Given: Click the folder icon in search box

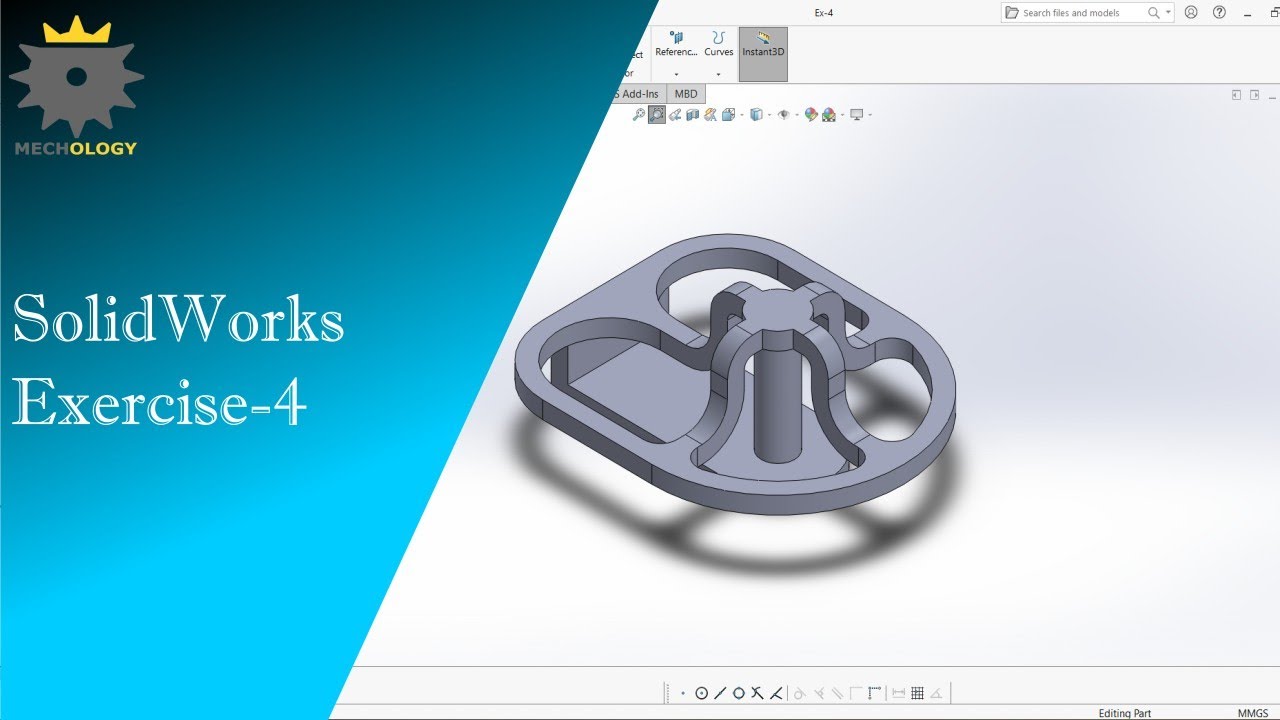Looking at the screenshot, I should coord(1012,13).
